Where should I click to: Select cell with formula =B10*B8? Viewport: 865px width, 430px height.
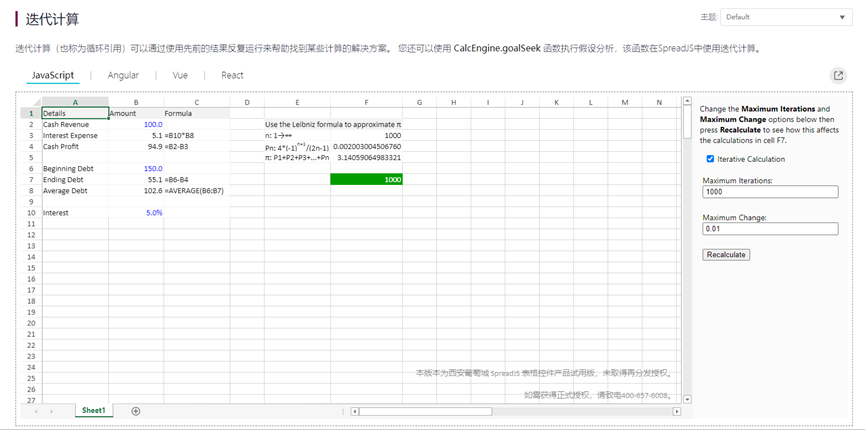click(197, 135)
